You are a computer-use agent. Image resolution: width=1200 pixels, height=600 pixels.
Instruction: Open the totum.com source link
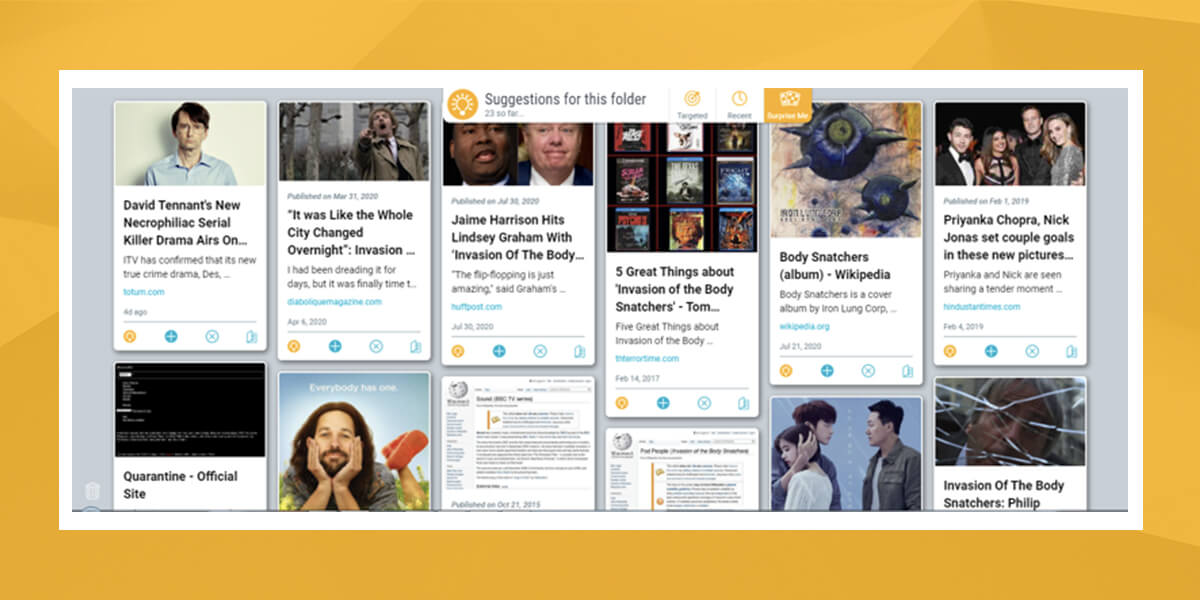[144, 292]
